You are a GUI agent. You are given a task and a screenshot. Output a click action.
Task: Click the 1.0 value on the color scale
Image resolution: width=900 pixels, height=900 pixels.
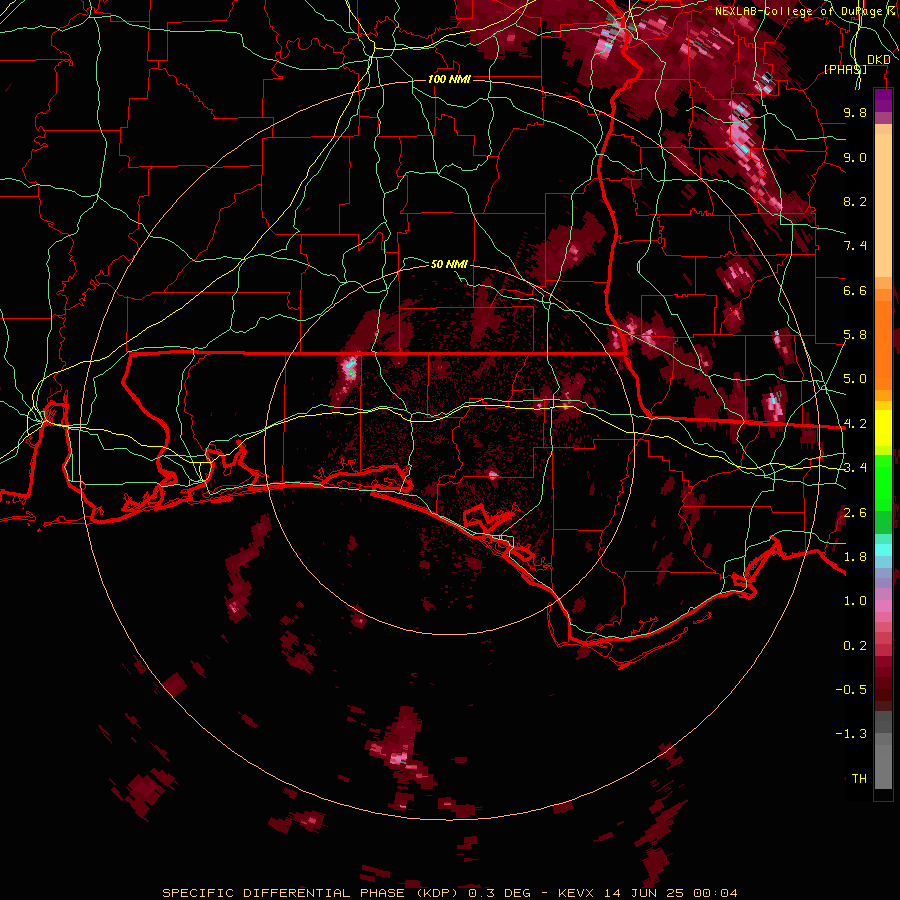pyautogui.click(x=855, y=601)
